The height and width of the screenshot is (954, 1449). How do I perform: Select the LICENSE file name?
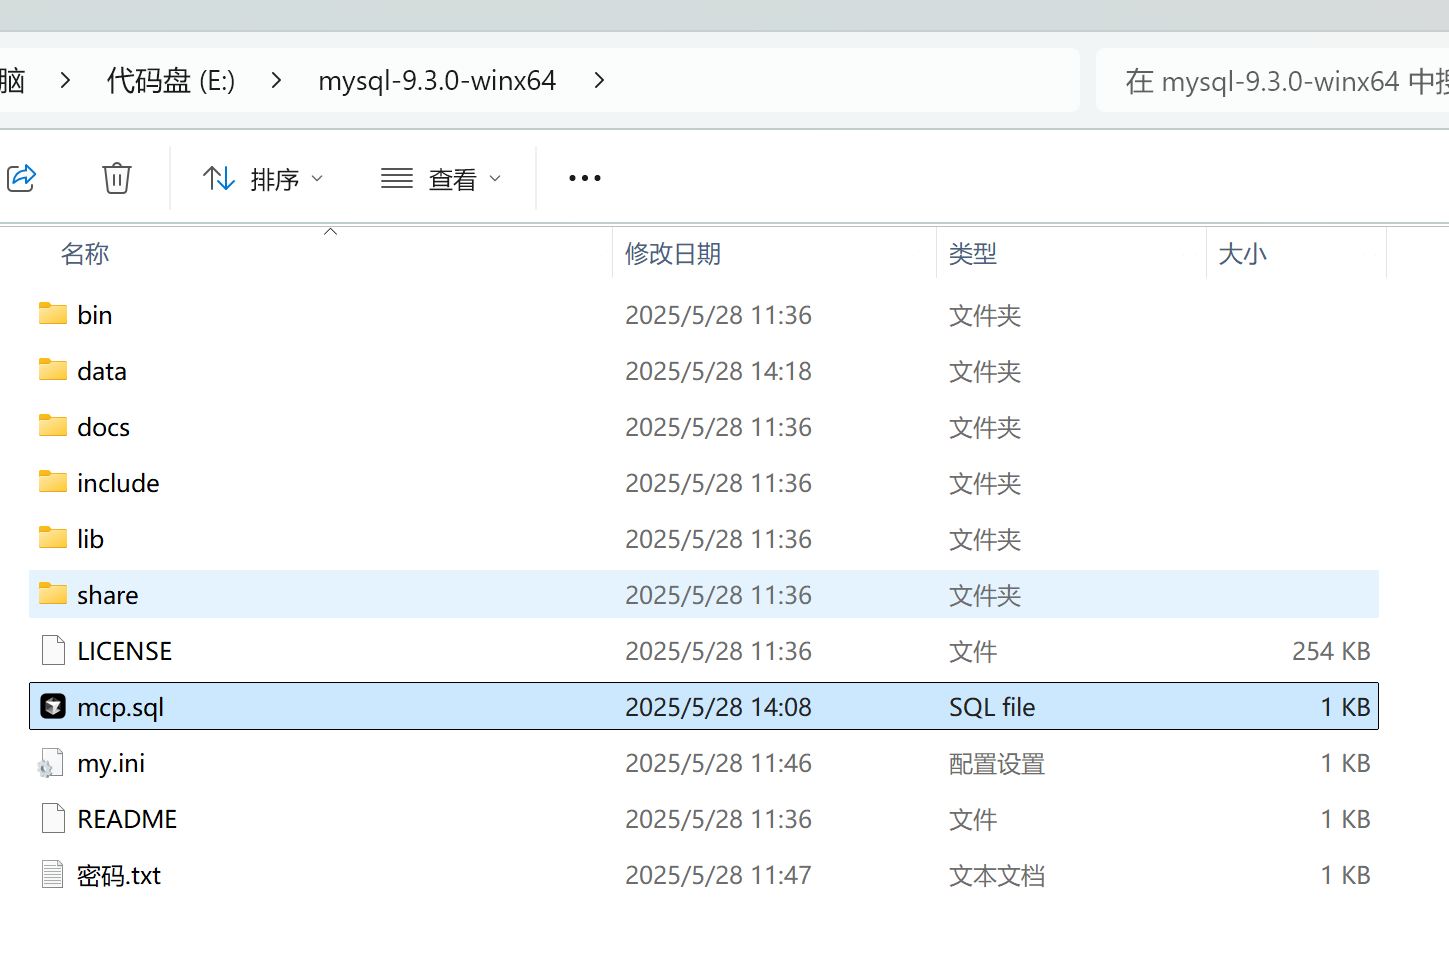click(125, 651)
